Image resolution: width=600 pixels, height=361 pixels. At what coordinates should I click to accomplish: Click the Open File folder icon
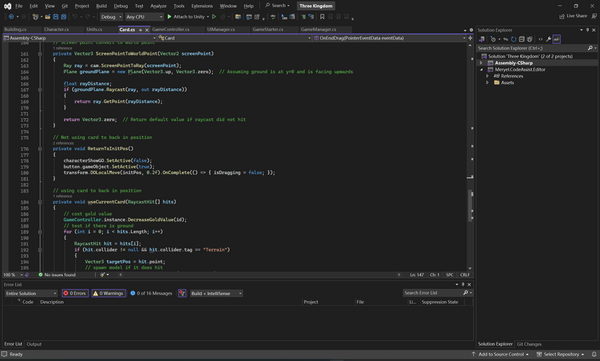pos(48,17)
